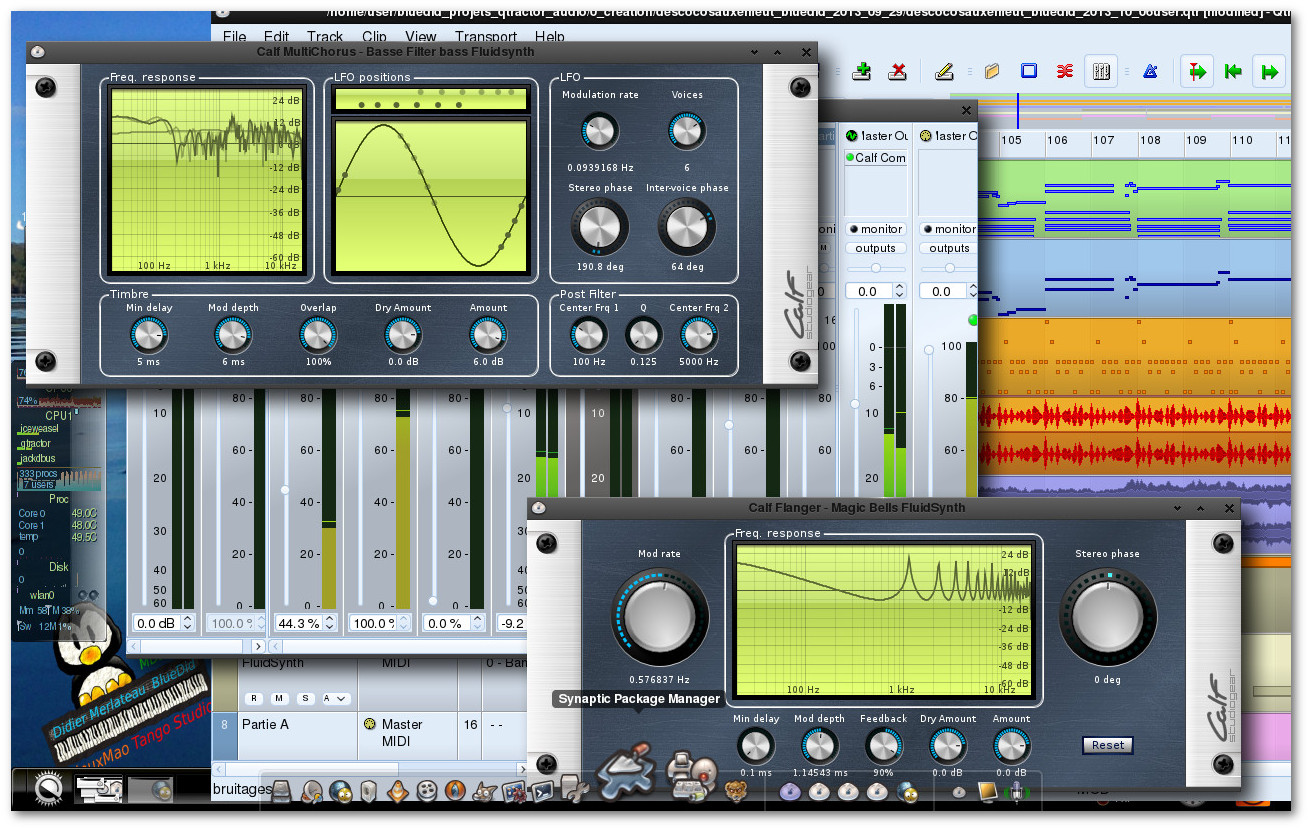Open the Mixer window via toolbar icon
Viewport: 1310px width, 830px height.
point(1101,72)
